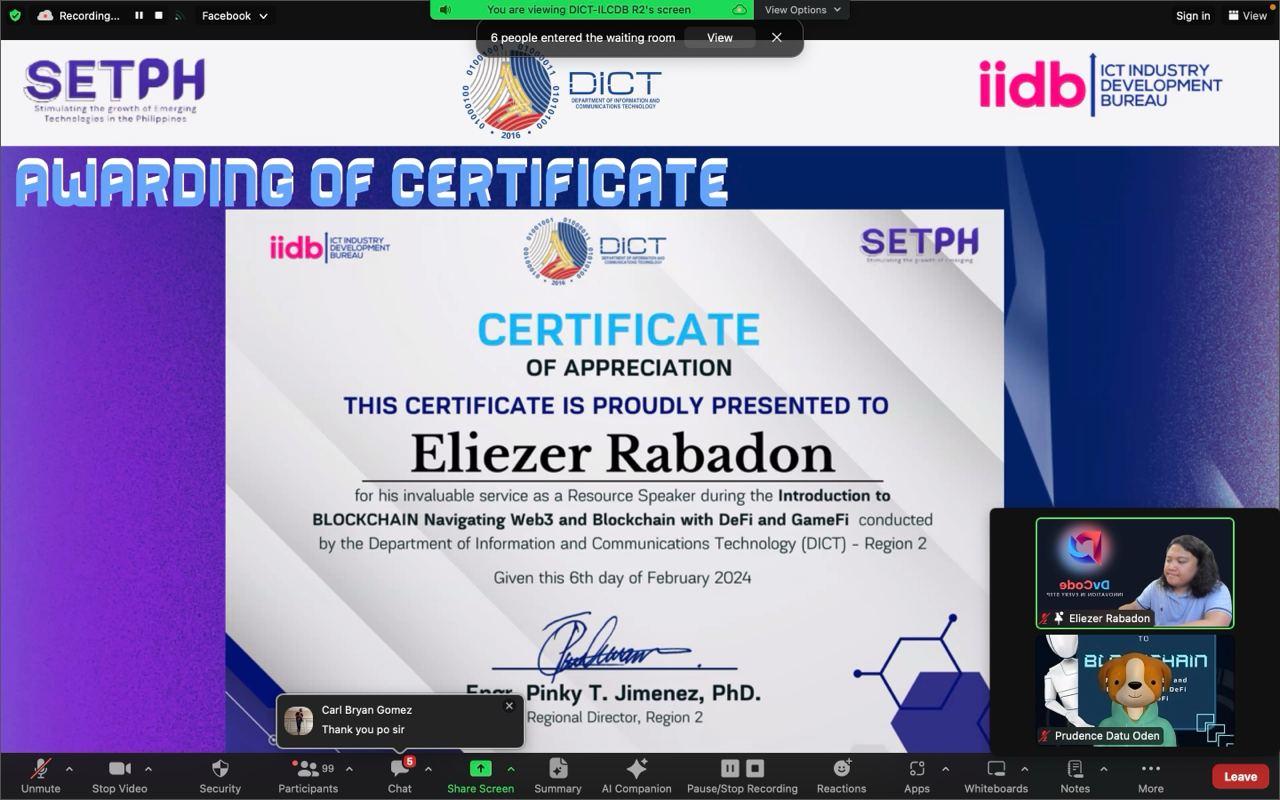Stop Video camera button
The width and height of the screenshot is (1280, 800).
(120, 776)
